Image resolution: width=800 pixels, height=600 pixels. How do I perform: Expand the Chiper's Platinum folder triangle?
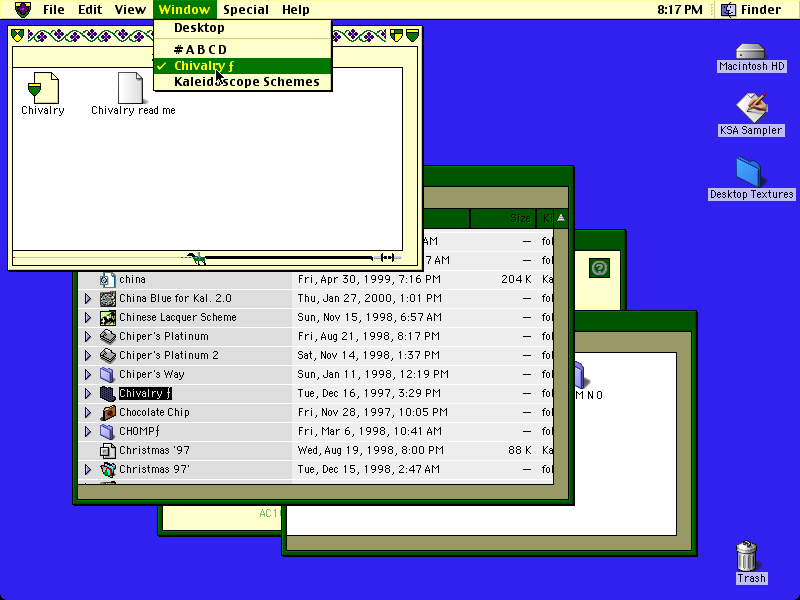88,336
